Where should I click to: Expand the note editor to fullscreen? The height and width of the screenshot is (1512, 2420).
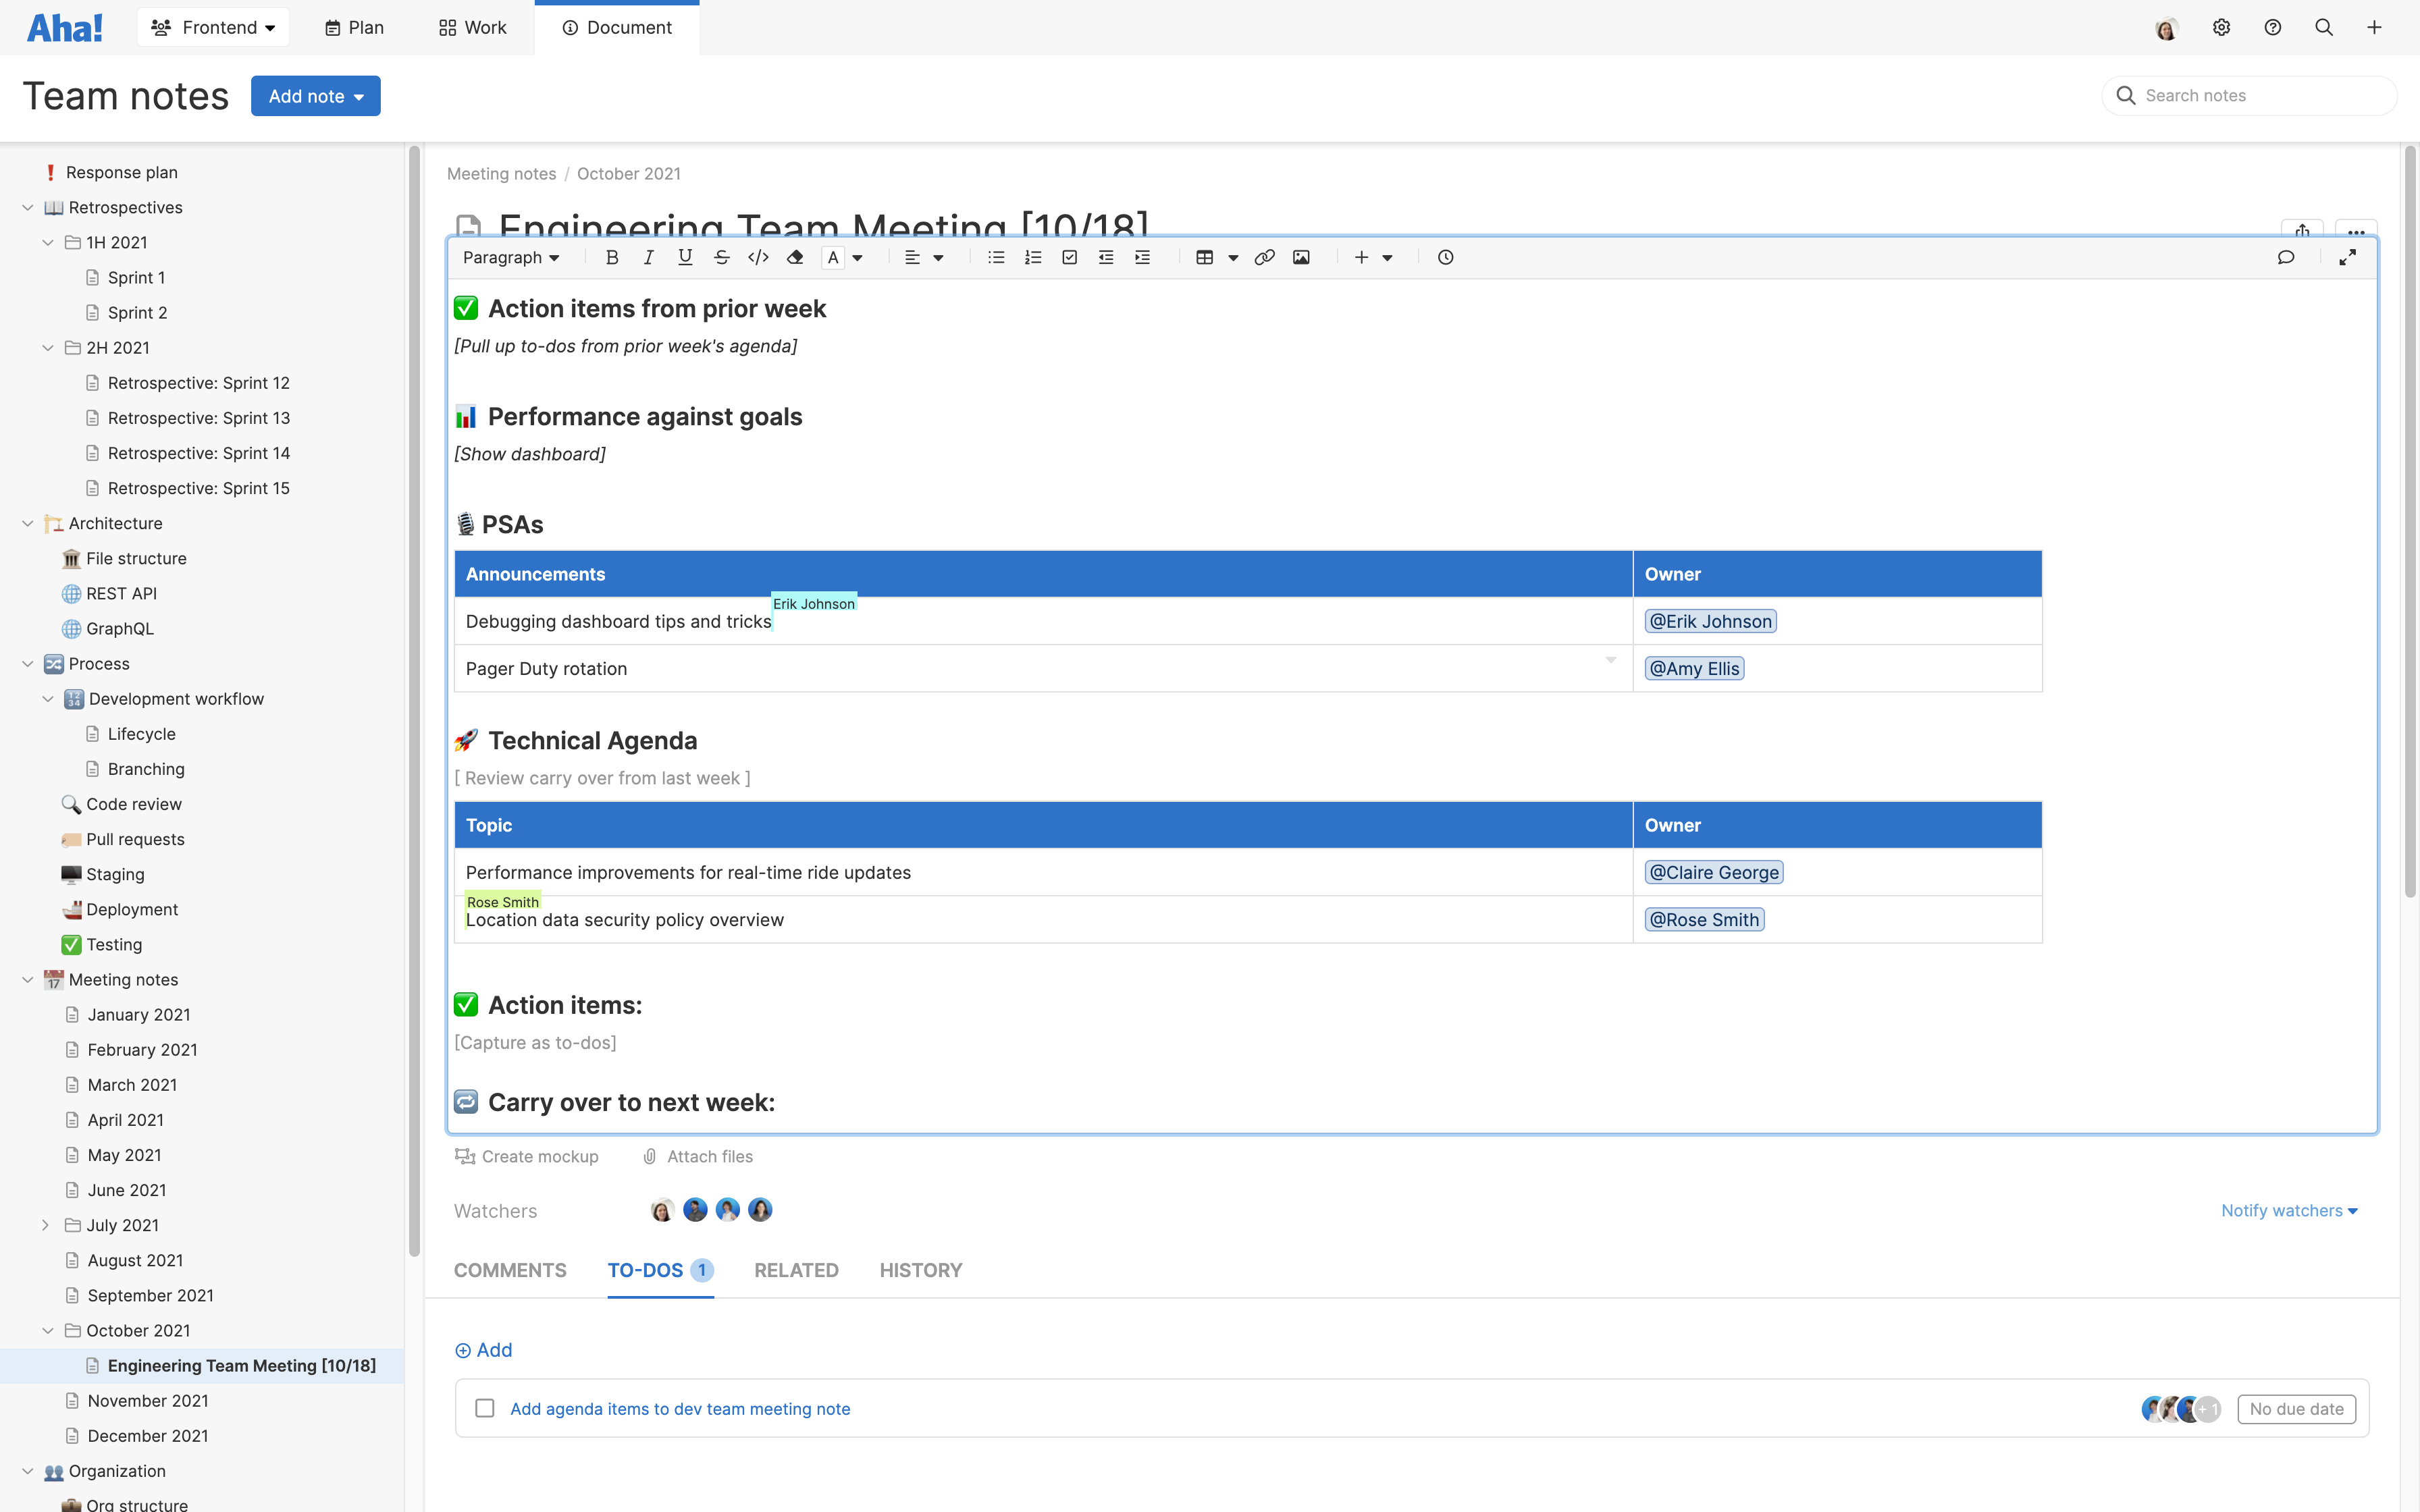(2348, 257)
